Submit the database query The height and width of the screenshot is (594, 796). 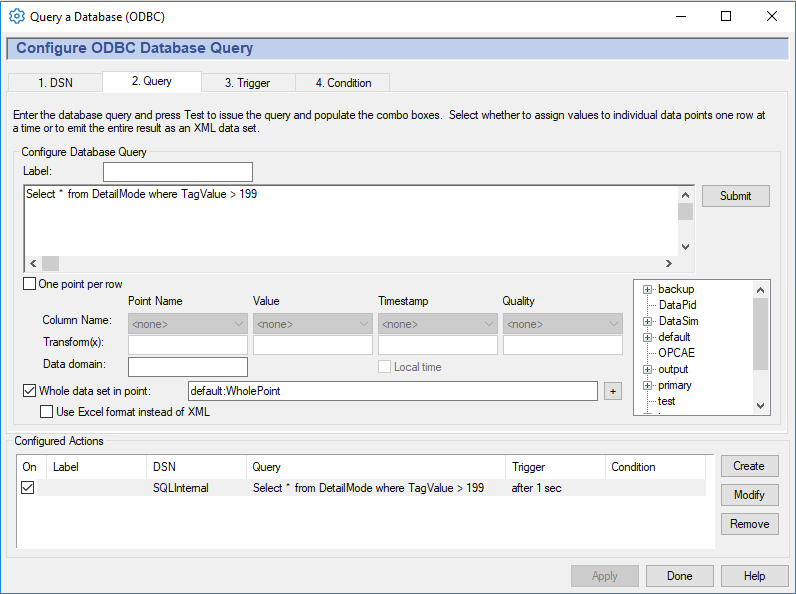click(x=736, y=196)
